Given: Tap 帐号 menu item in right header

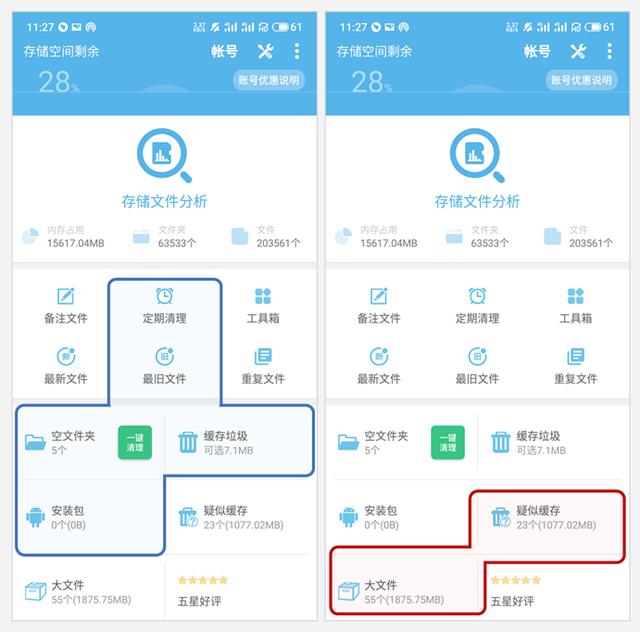Looking at the screenshot, I should tap(537, 51).
